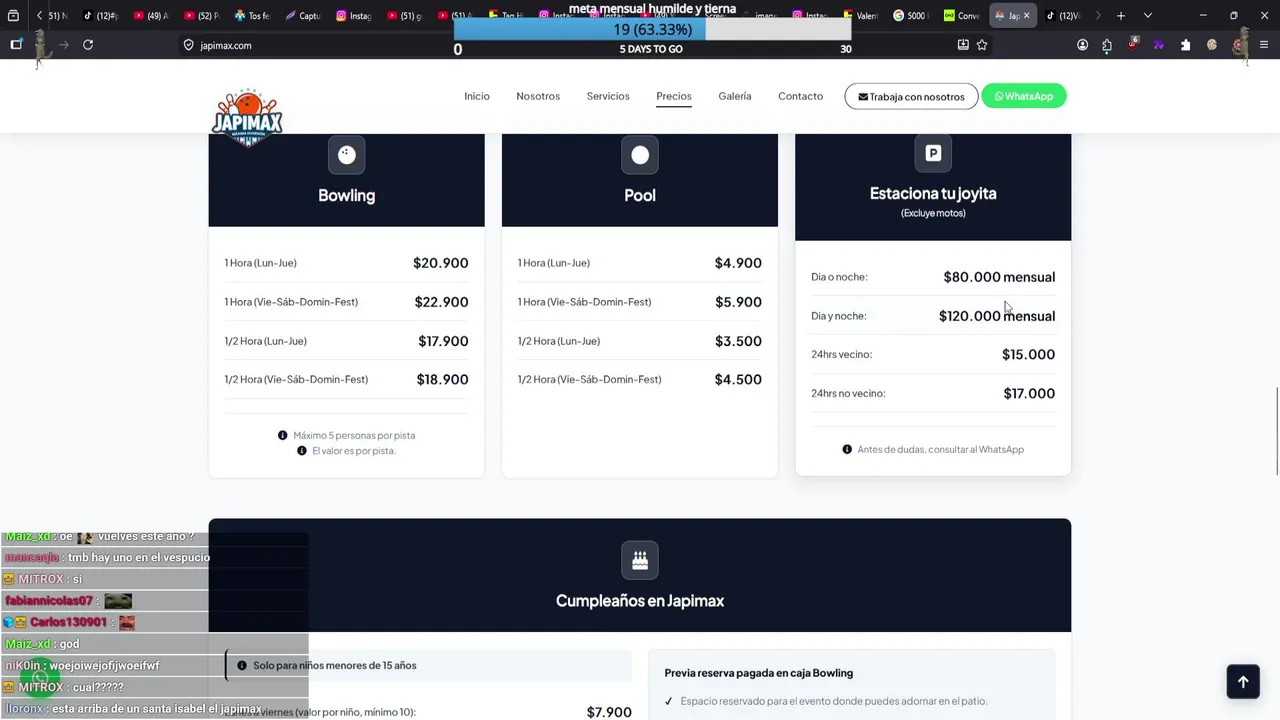Viewport: 1280px width, 720px height.
Task: Click the $17.000 parking price
Action: (x=1029, y=393)
